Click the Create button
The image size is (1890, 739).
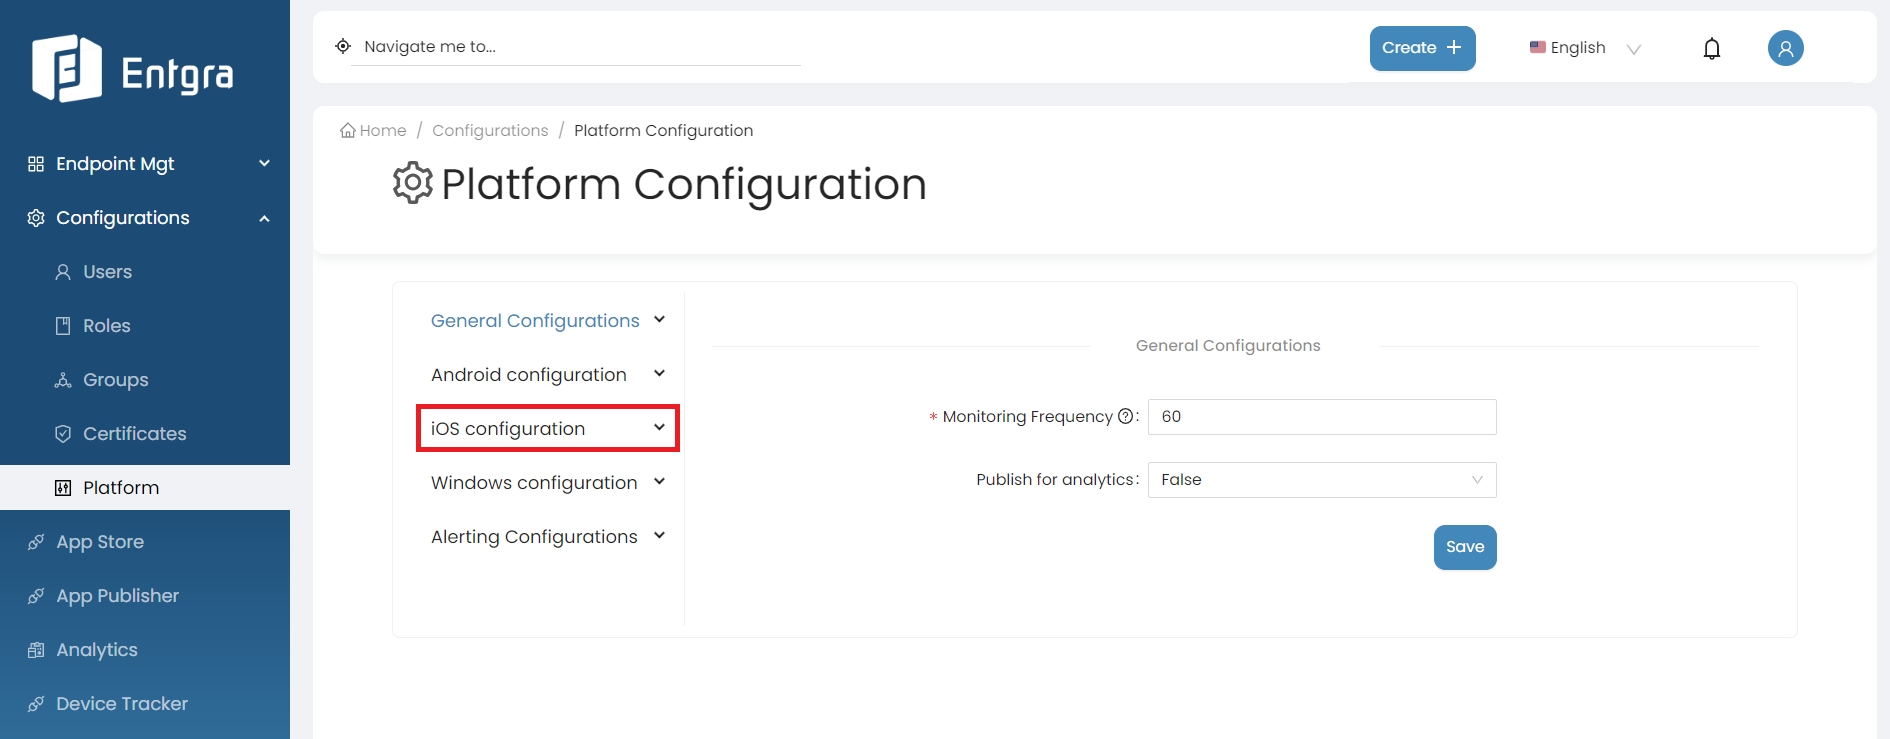pos(1422,48)
